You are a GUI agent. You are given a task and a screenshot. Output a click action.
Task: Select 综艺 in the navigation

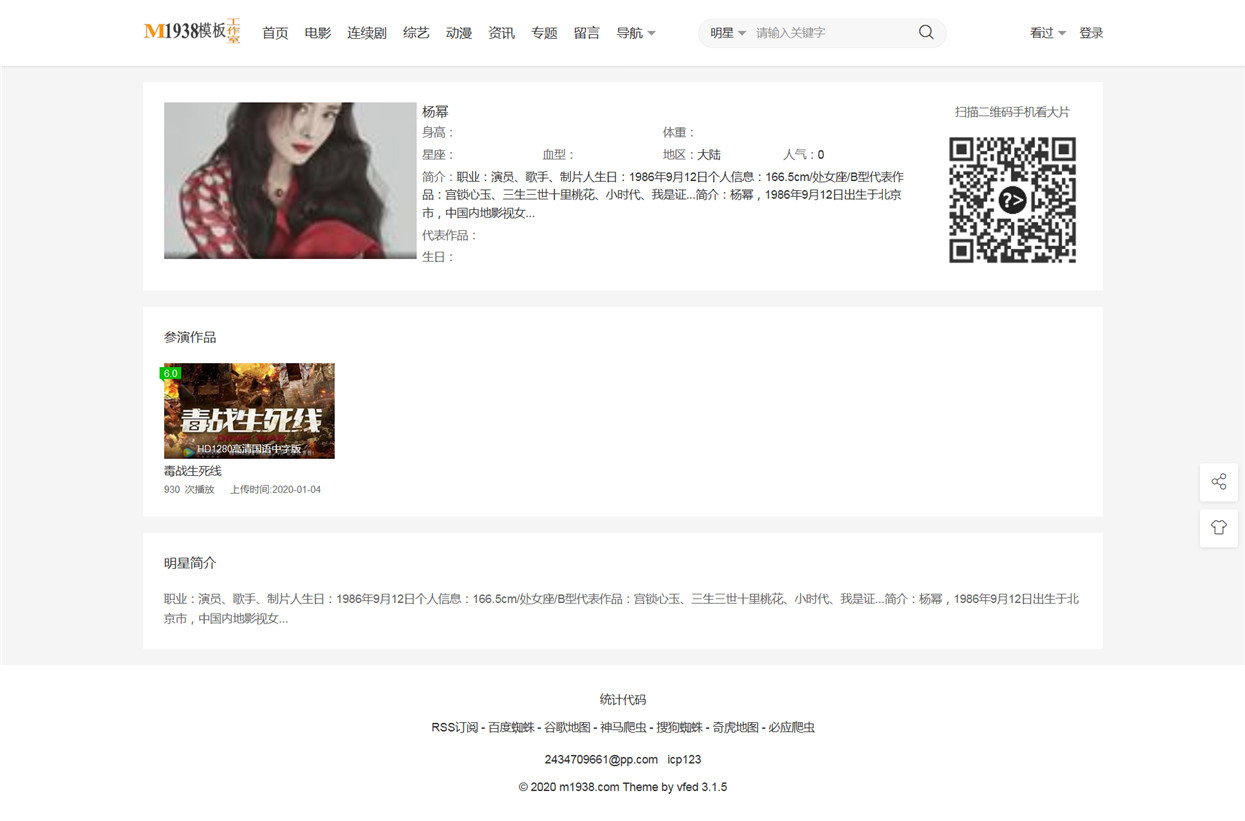[x=416, y=33]
